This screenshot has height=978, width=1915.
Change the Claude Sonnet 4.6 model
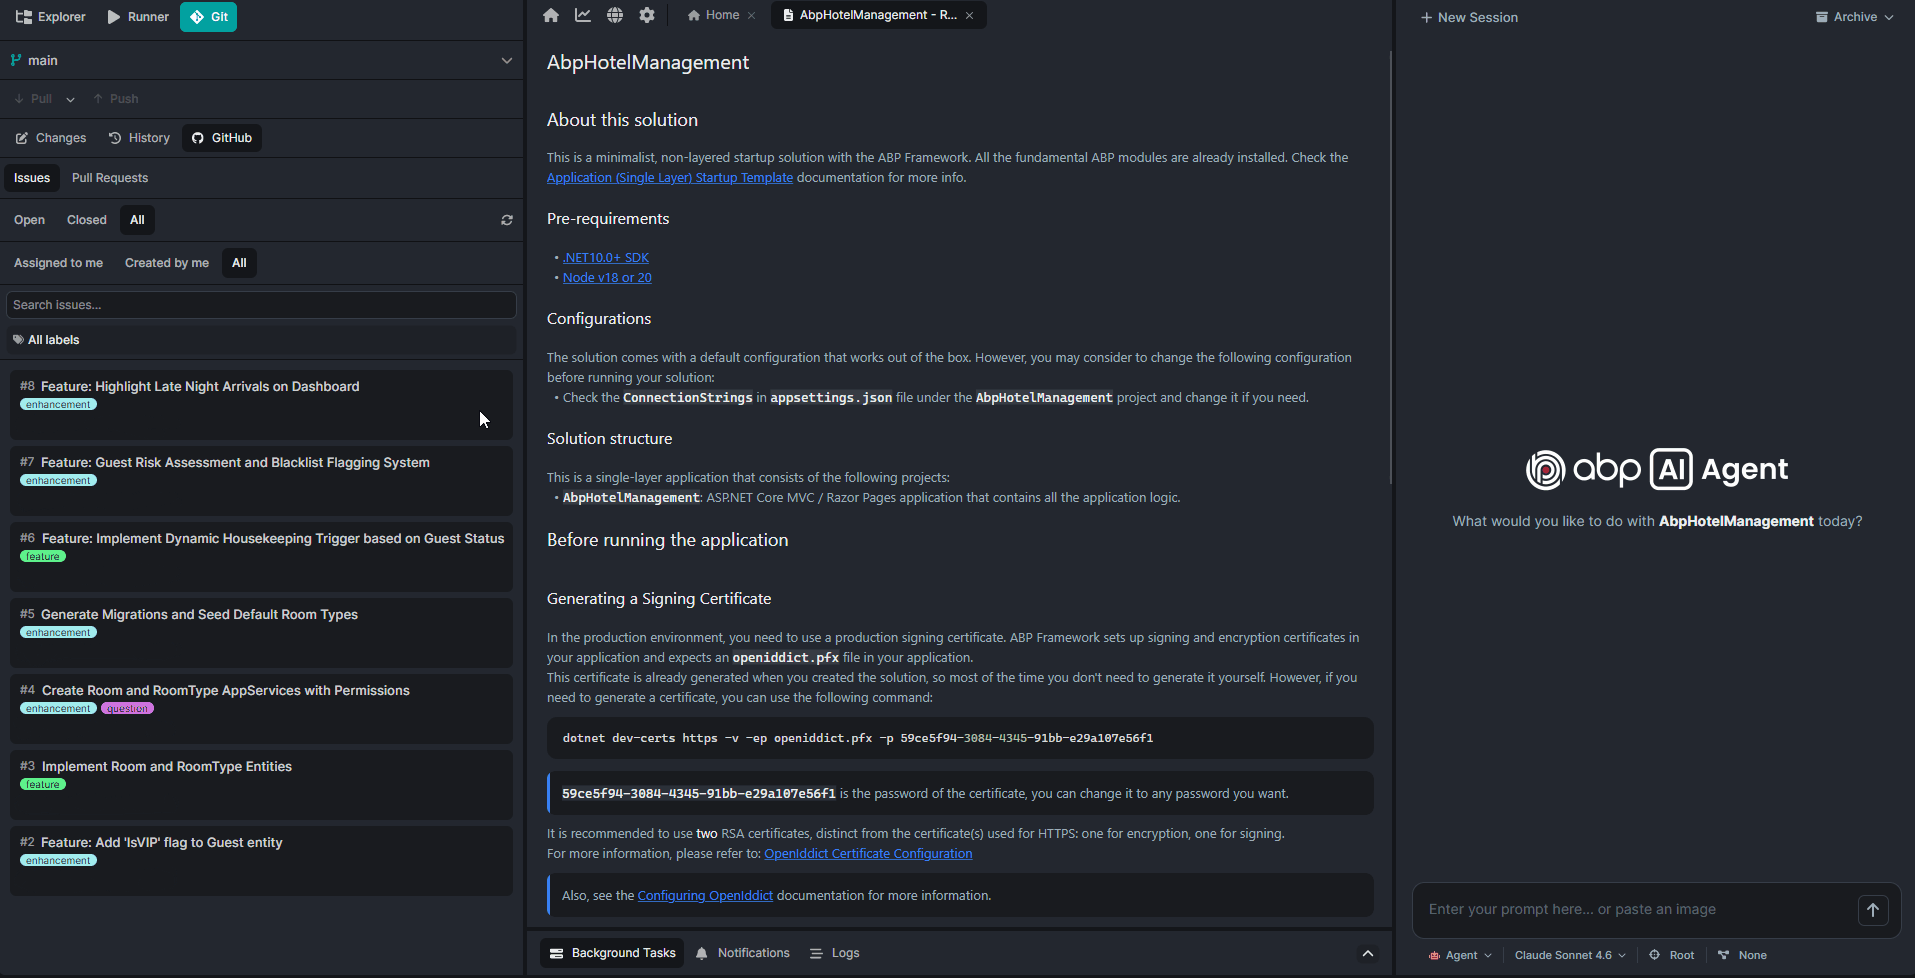1570,955
